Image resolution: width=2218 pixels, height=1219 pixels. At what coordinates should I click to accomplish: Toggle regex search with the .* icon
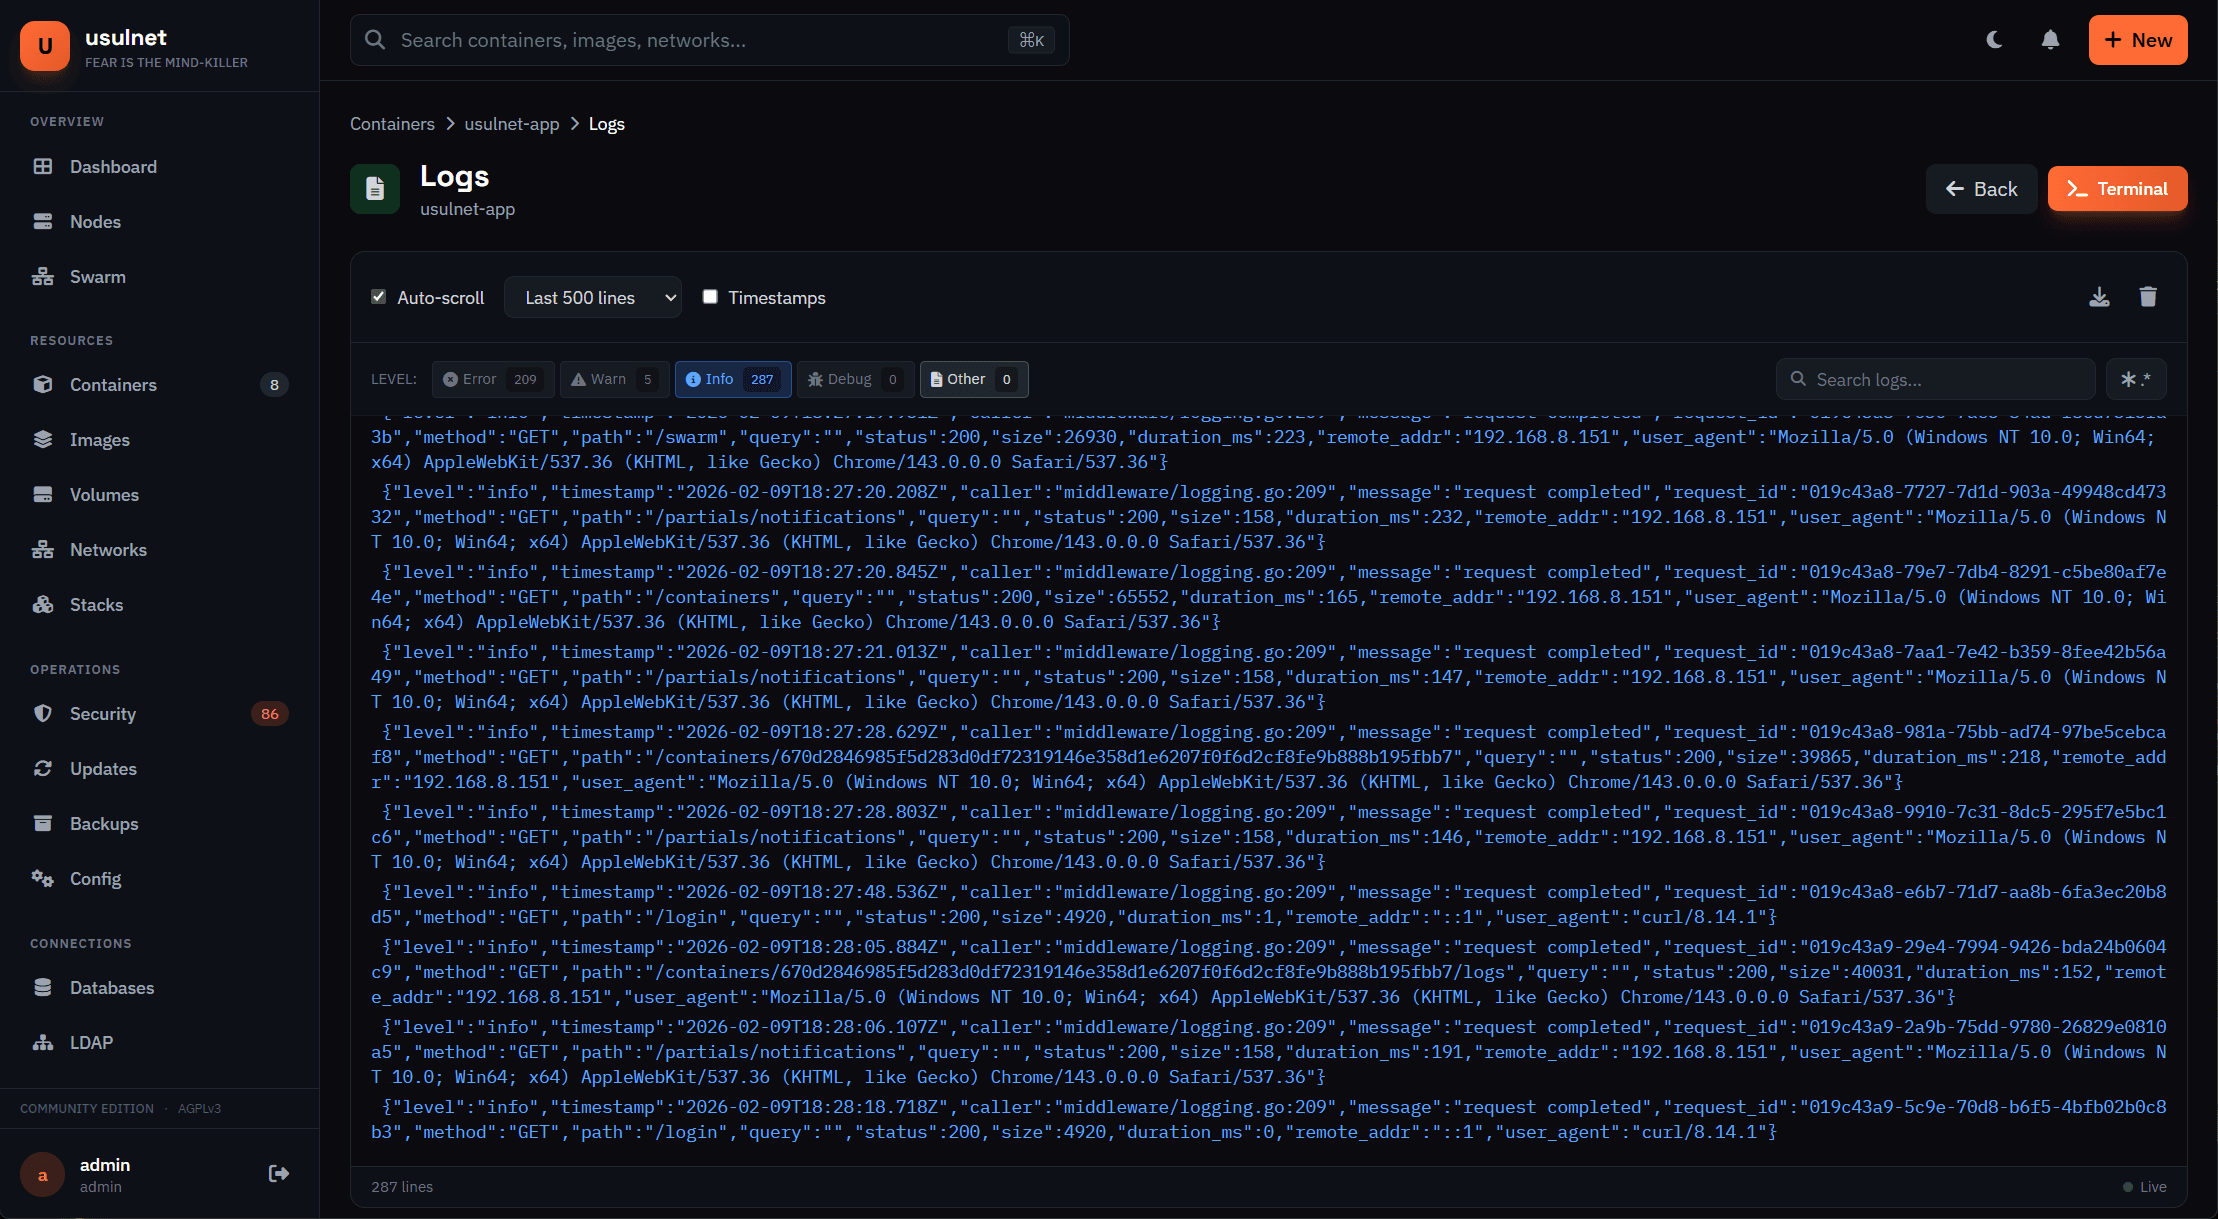click(x=2136, y=379)
